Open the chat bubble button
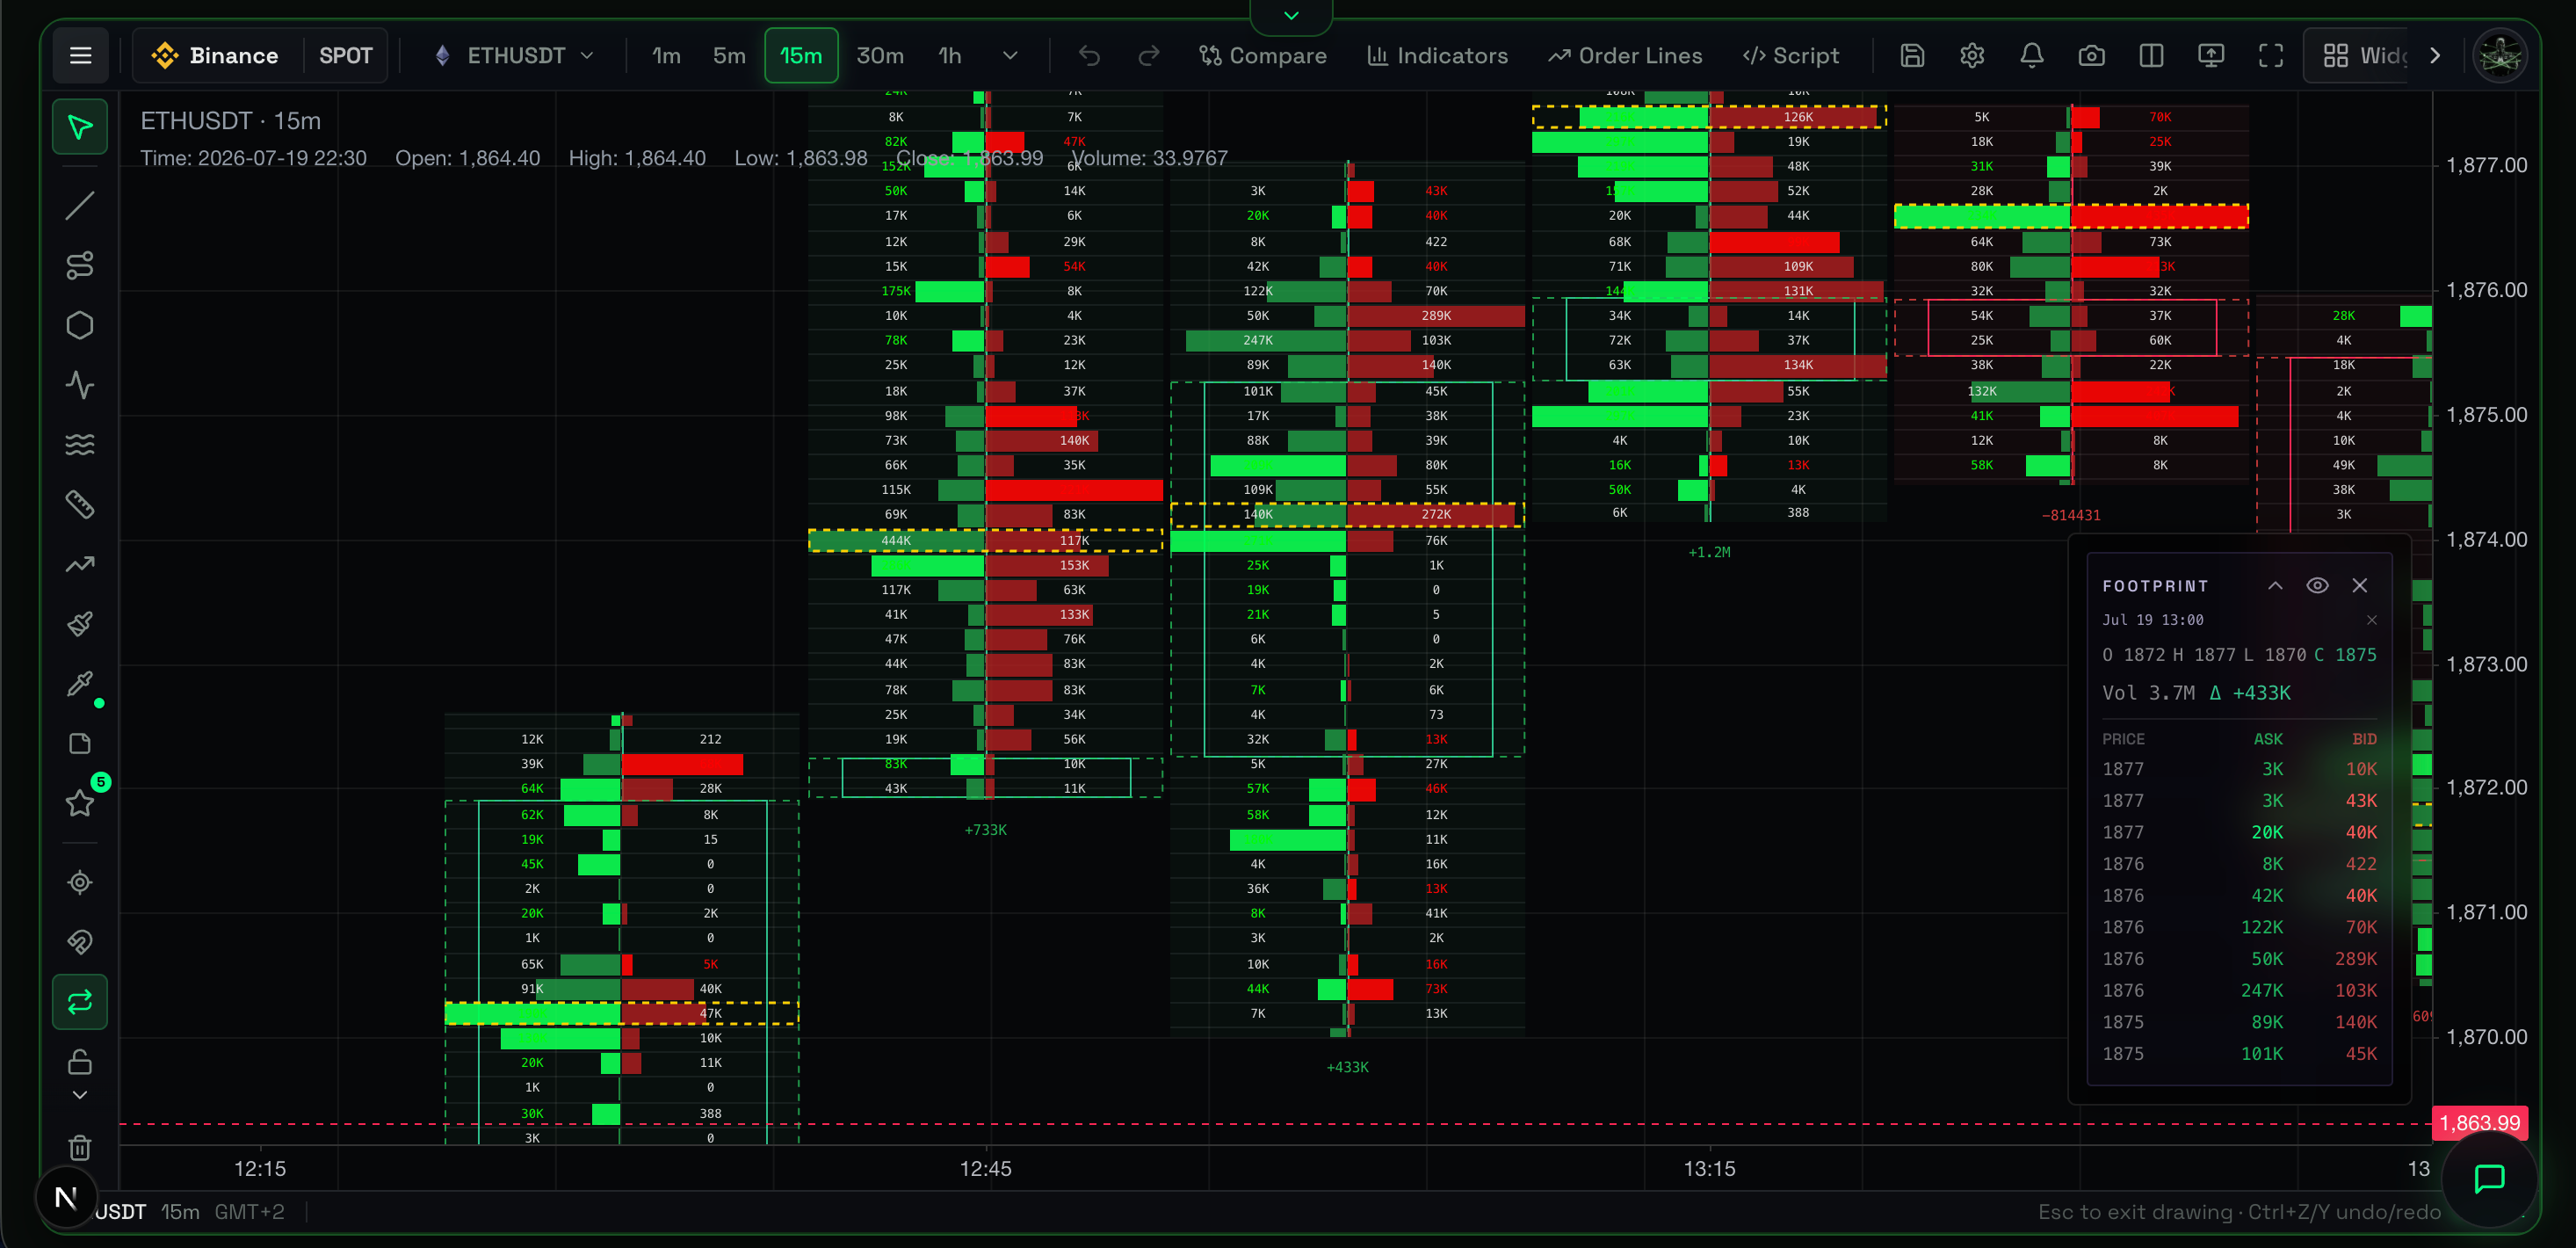Image resolution: width=2576 pixels, height=1248 pixels. (2489, 1178)
